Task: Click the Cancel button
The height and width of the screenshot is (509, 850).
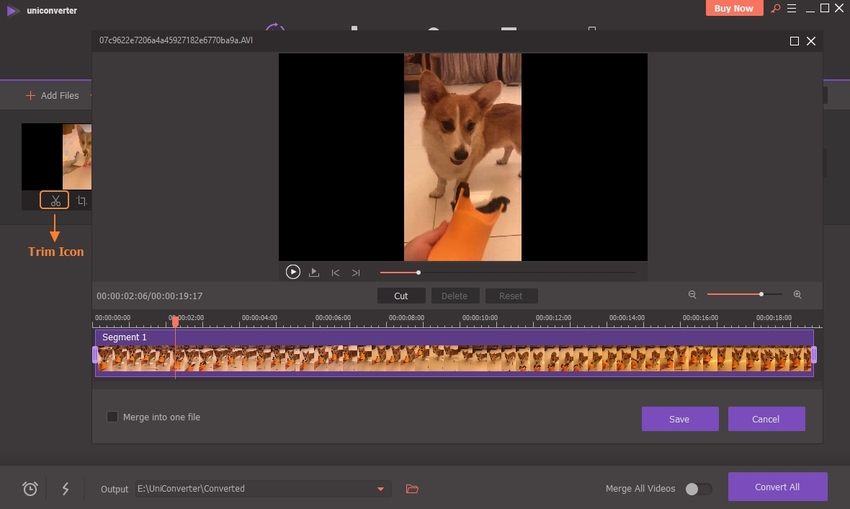Action: [x=766, y=419]
